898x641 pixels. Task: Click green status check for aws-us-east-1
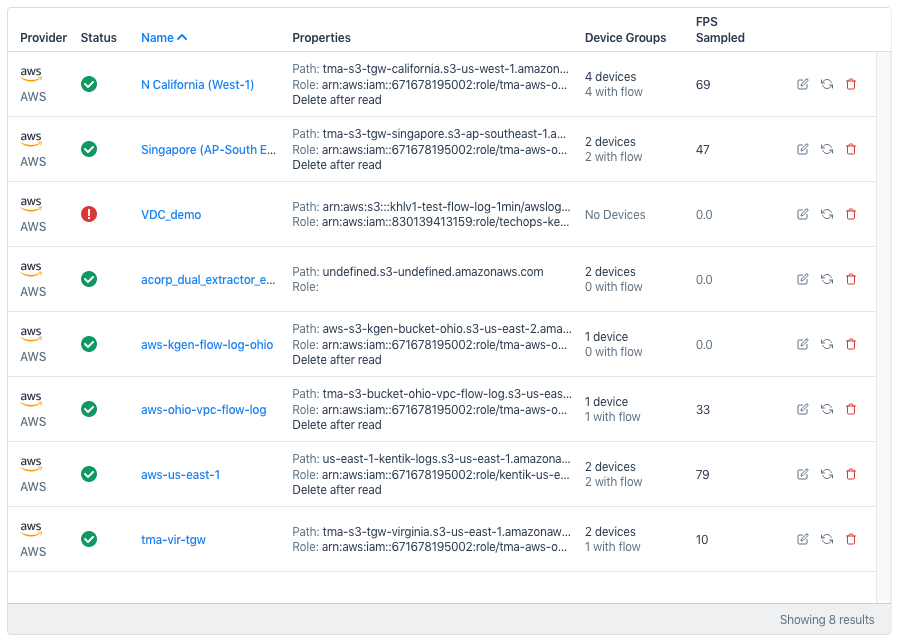point(89,474)
